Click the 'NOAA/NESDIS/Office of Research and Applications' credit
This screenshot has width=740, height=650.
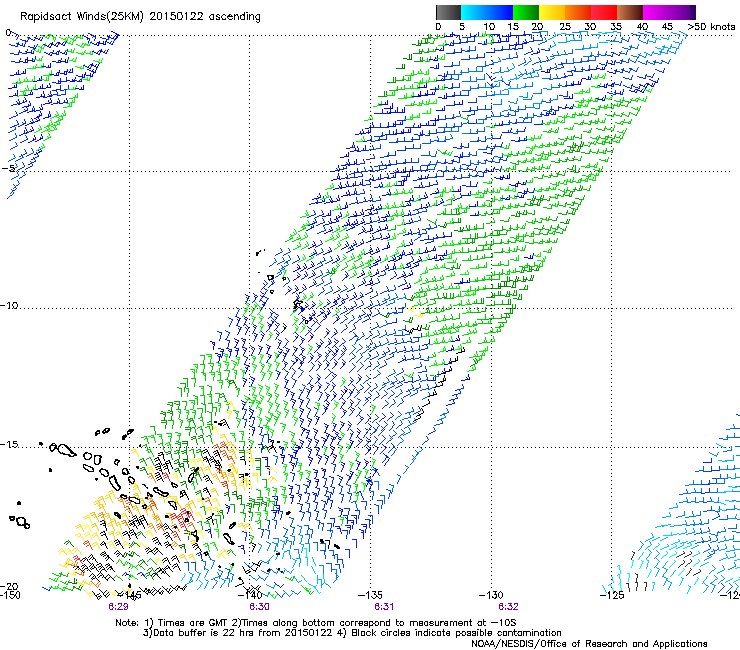[589, 644]
